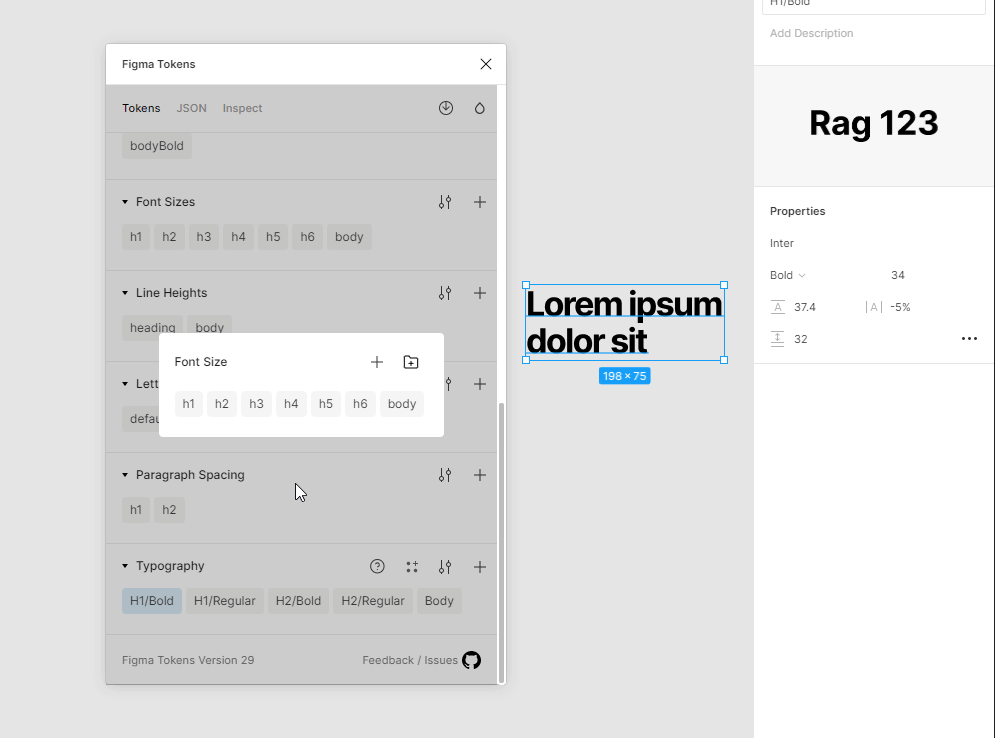Image resolution: width=995 pixels, height=738 pixels.
Task: Open Feedback / Issues link
Action: click(x=410, y=661)
